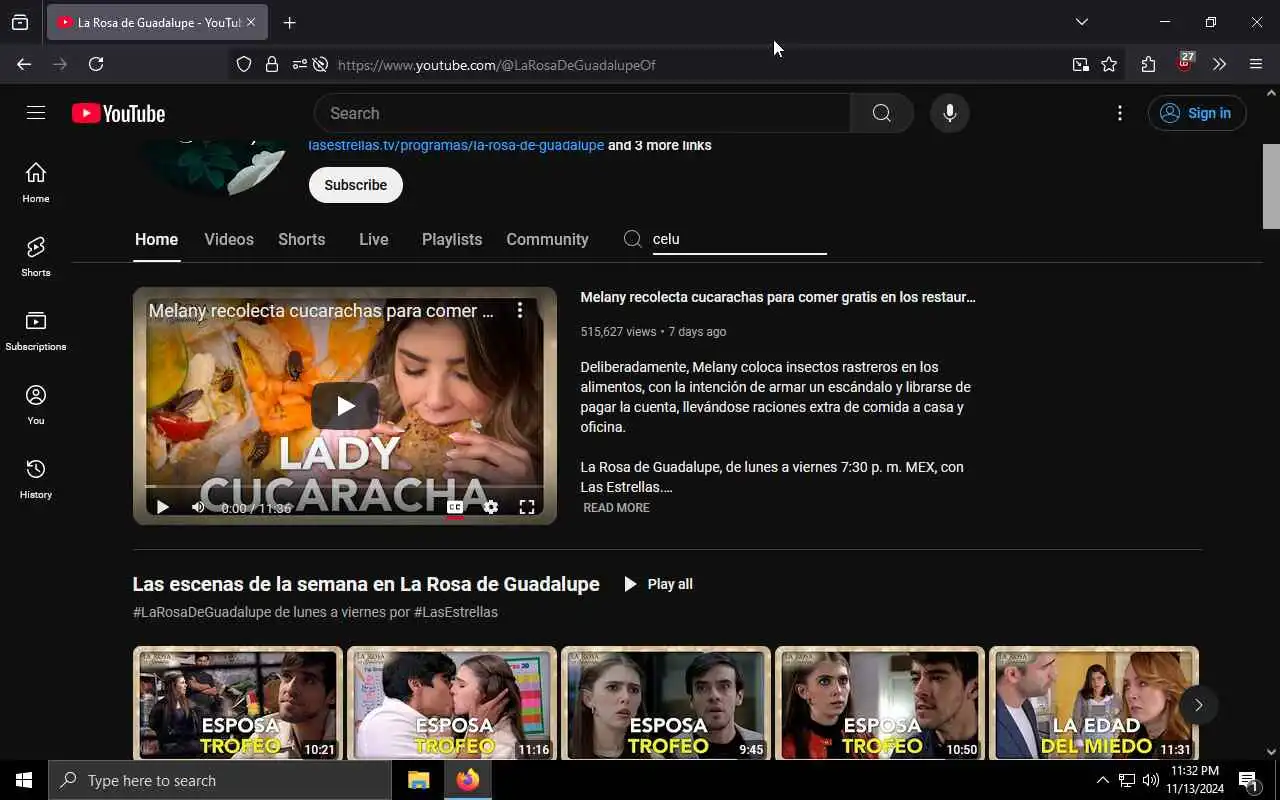Enter fullscreen on the featured video

(x=527, y=507)
